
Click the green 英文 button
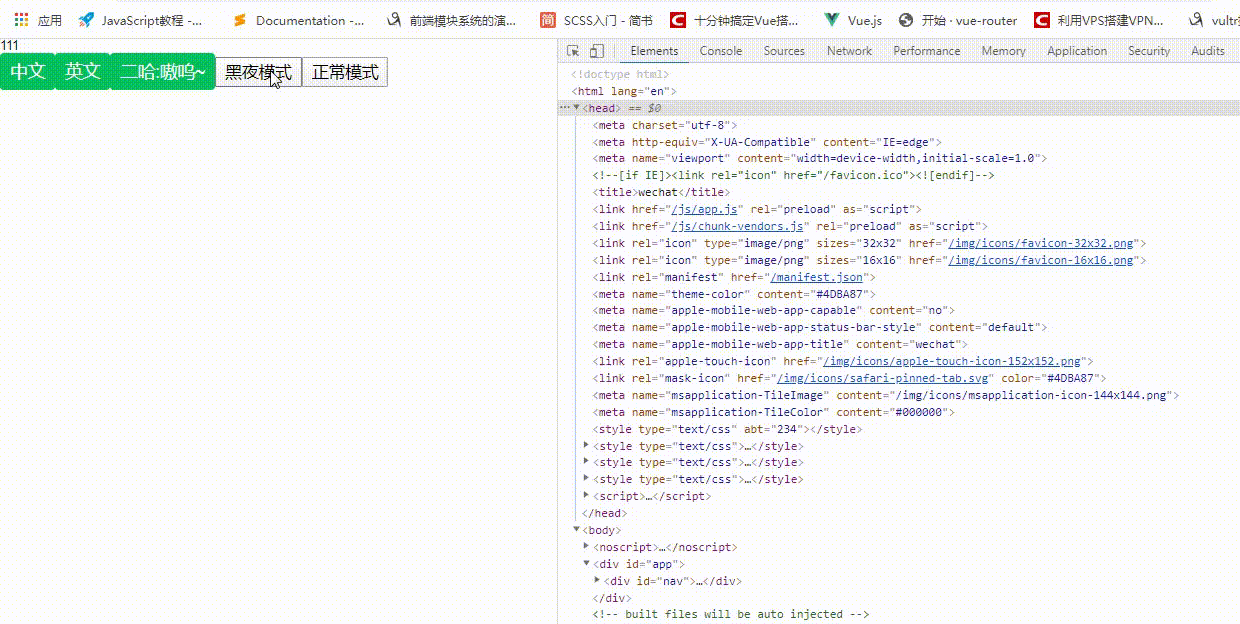pos(83,71)
